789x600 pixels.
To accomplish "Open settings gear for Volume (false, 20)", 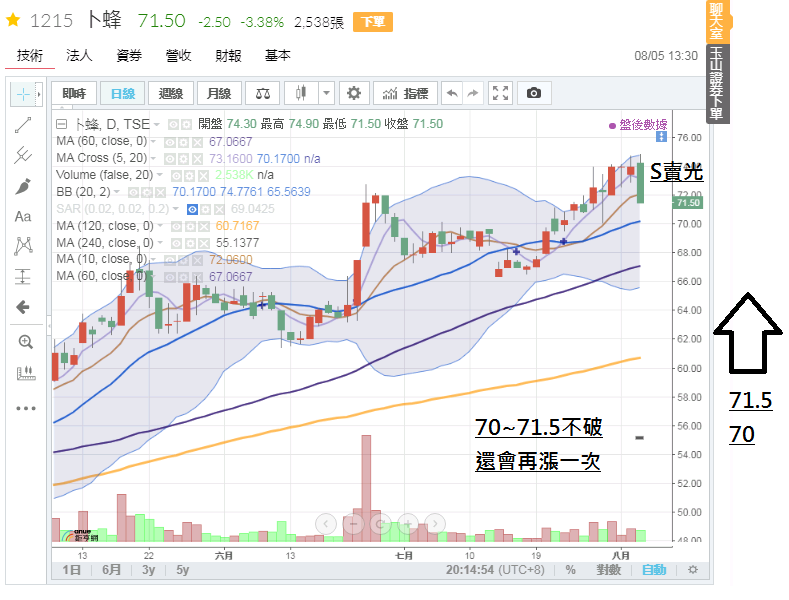I will click(190, 176).
